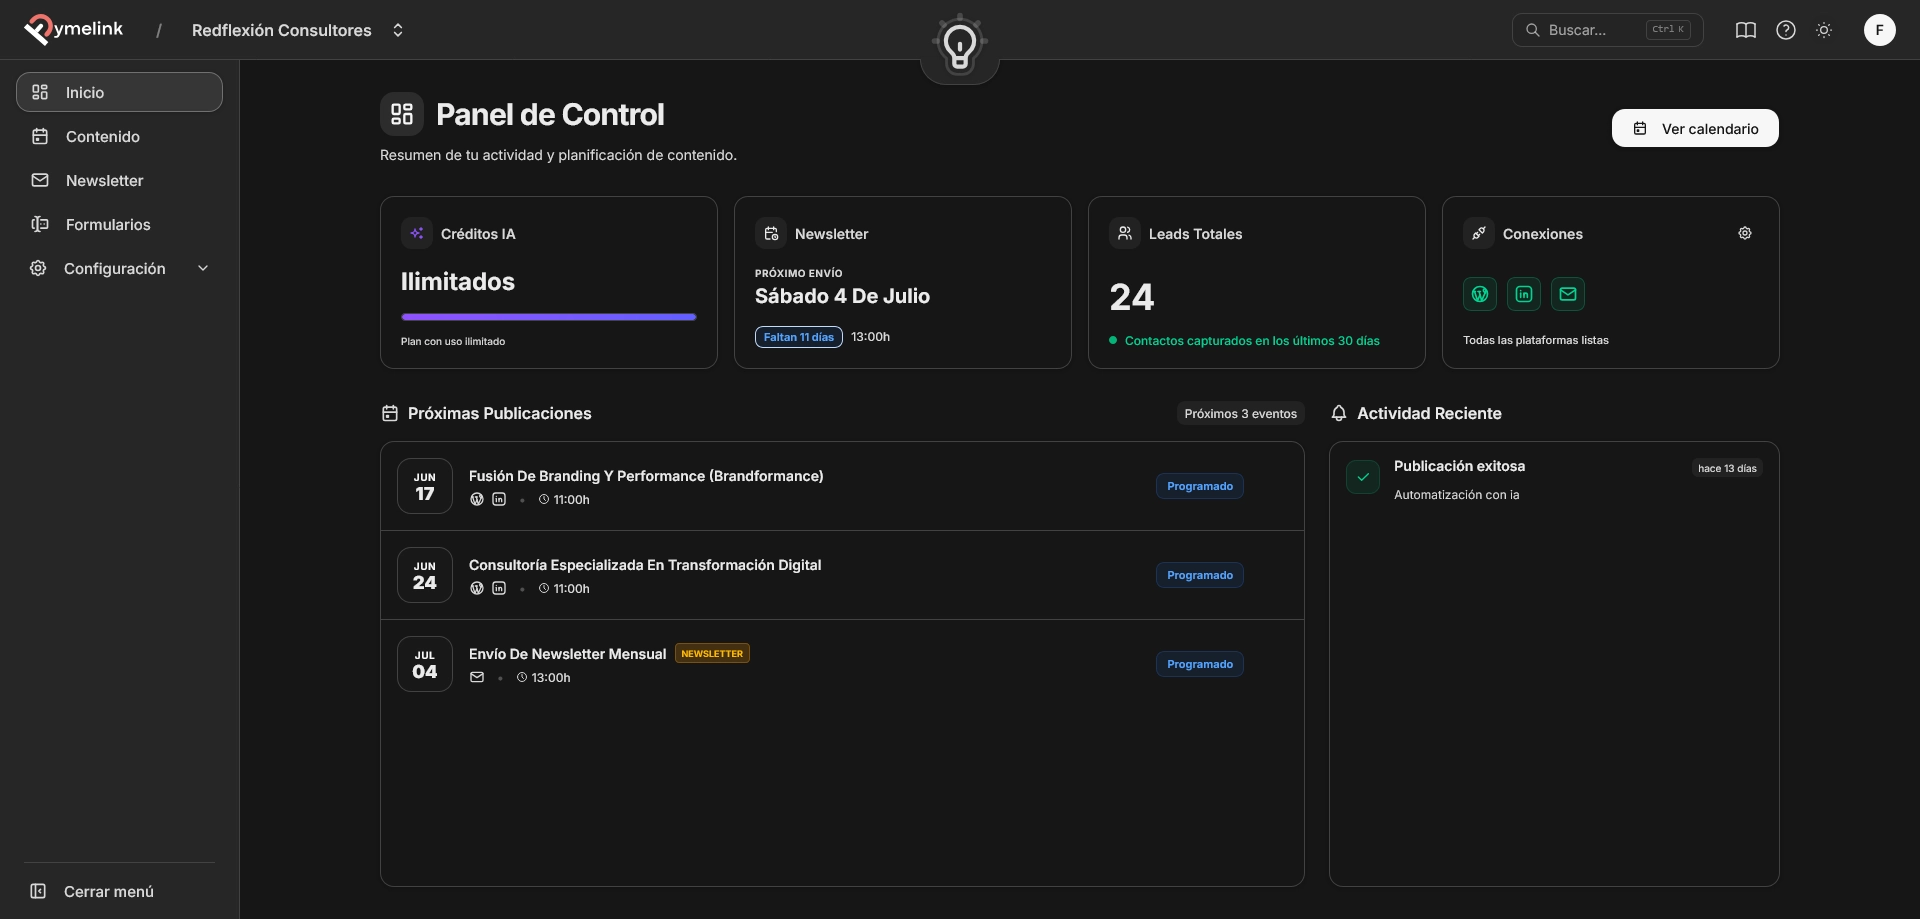The image size is (1920, 919).
Task: Open the documentation book icon
Action: pyautogui.click(x=1745, y=30)
